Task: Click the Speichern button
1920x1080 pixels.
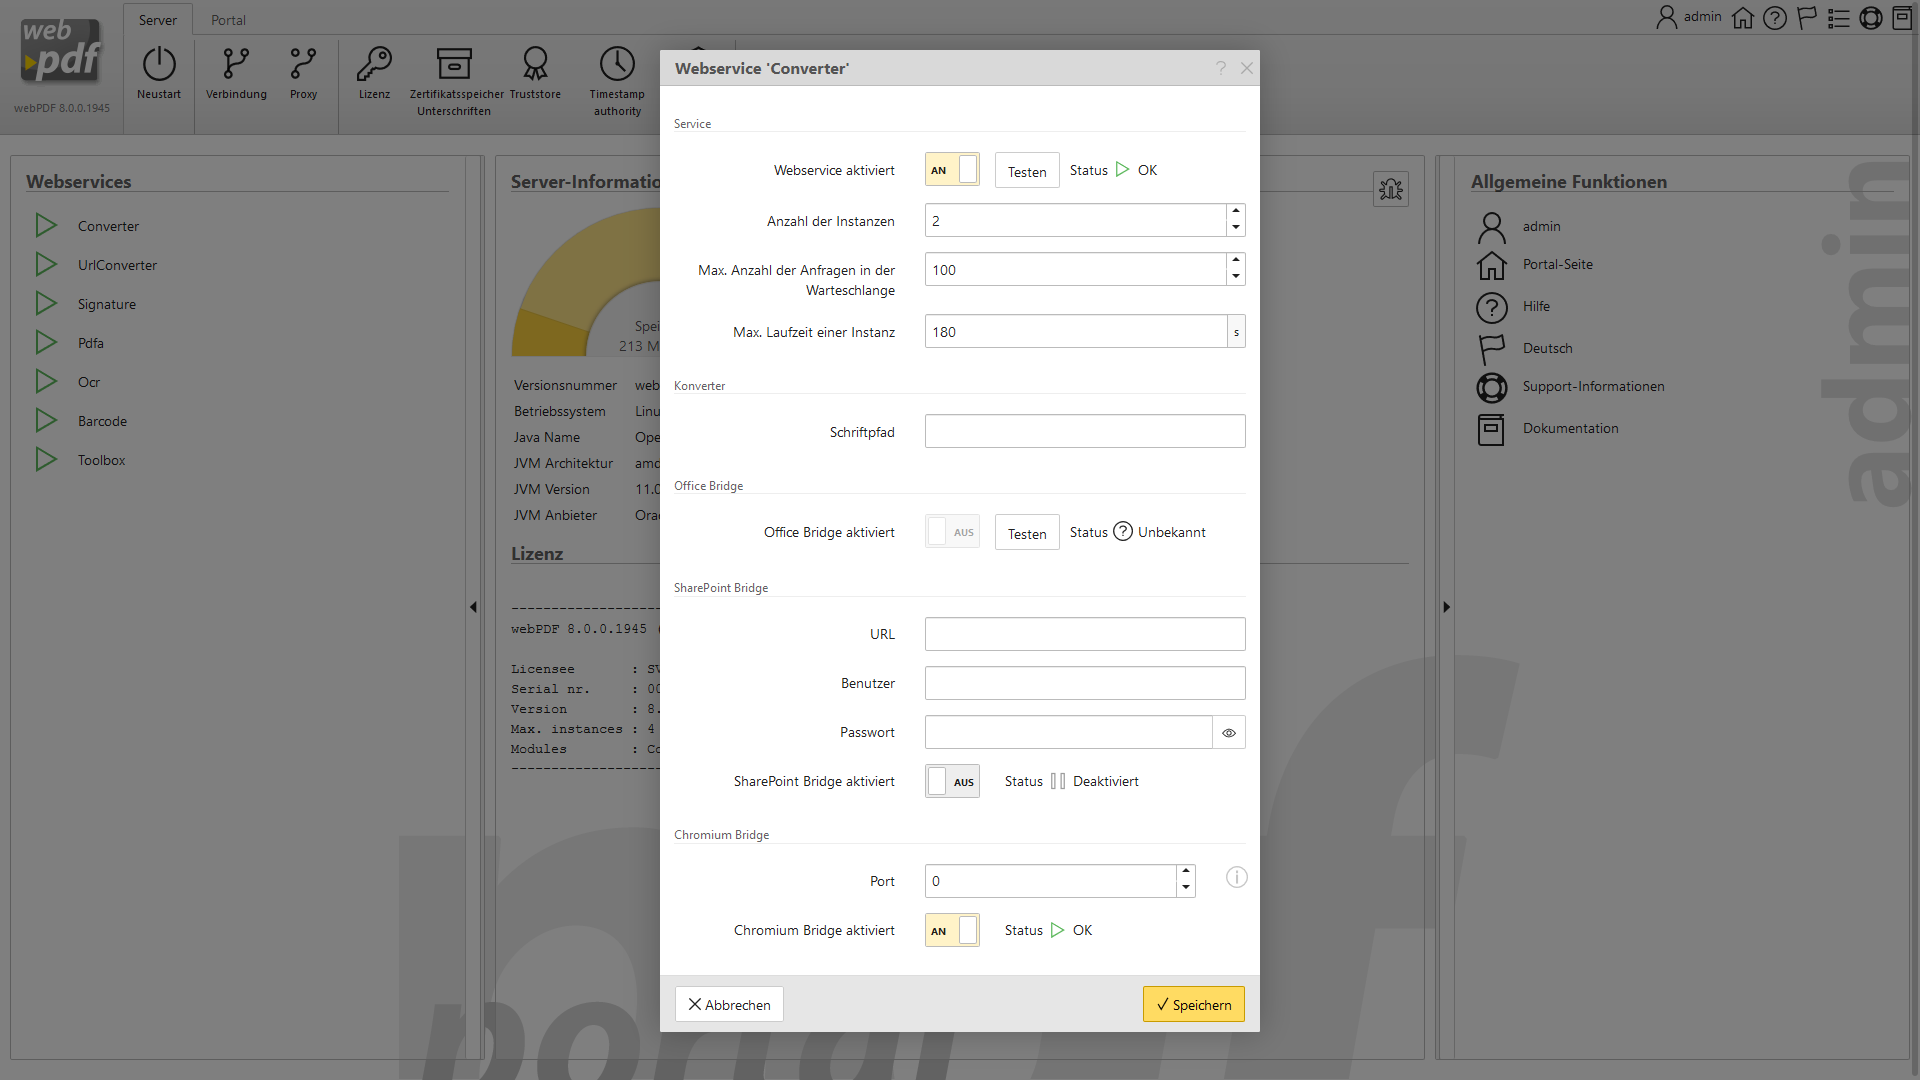Action: 1193,1005
